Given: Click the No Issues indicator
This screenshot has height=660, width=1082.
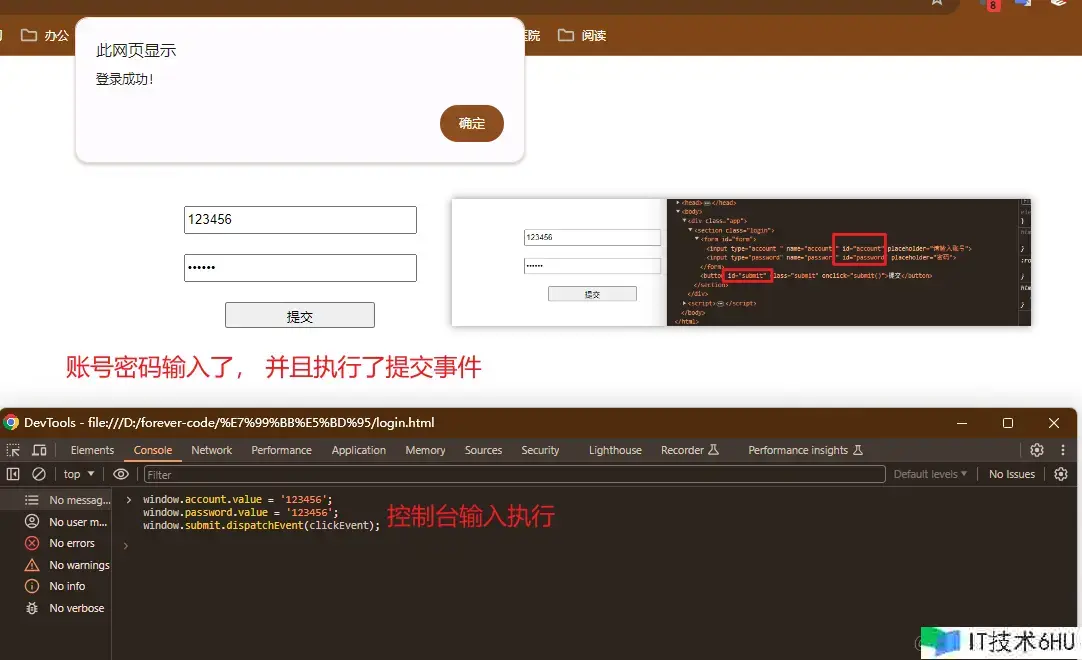Looking at the screenshot, I should click(x=1012, y=474).
